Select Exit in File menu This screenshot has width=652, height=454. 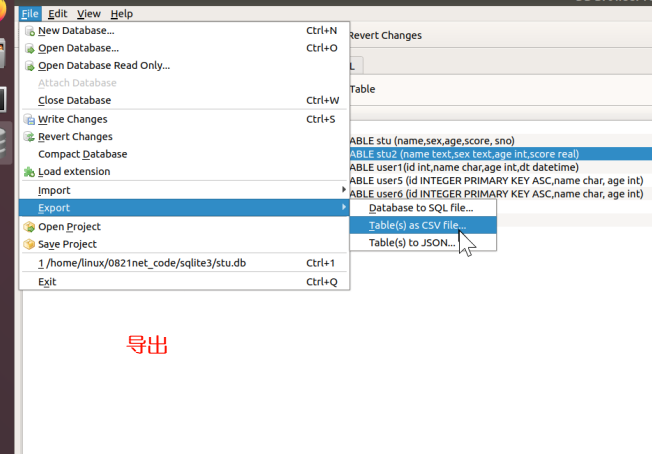pyautogui.click(x=184, y=281)
